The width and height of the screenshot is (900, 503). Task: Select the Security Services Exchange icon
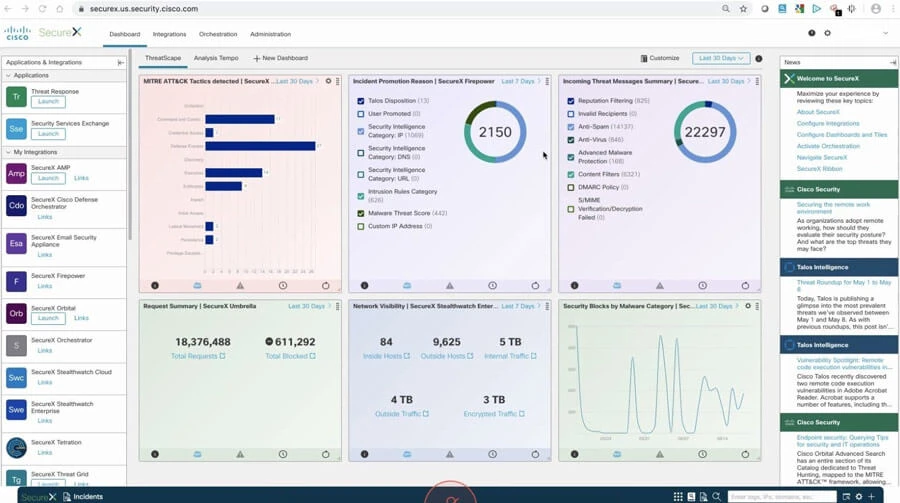16,129
